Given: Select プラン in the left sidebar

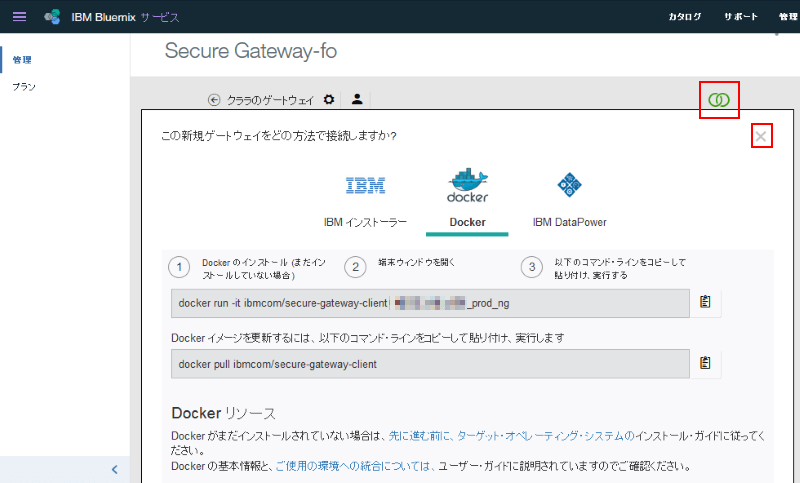Looking at the screenshot, I should 24,87.
